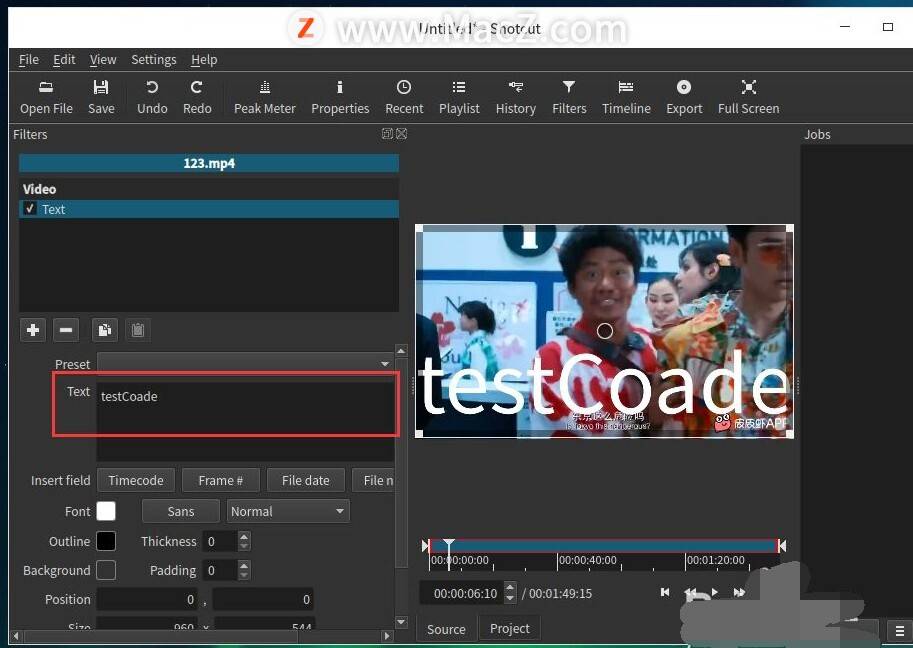
Task: Open the black Outline color swatch
Action: 105,541
